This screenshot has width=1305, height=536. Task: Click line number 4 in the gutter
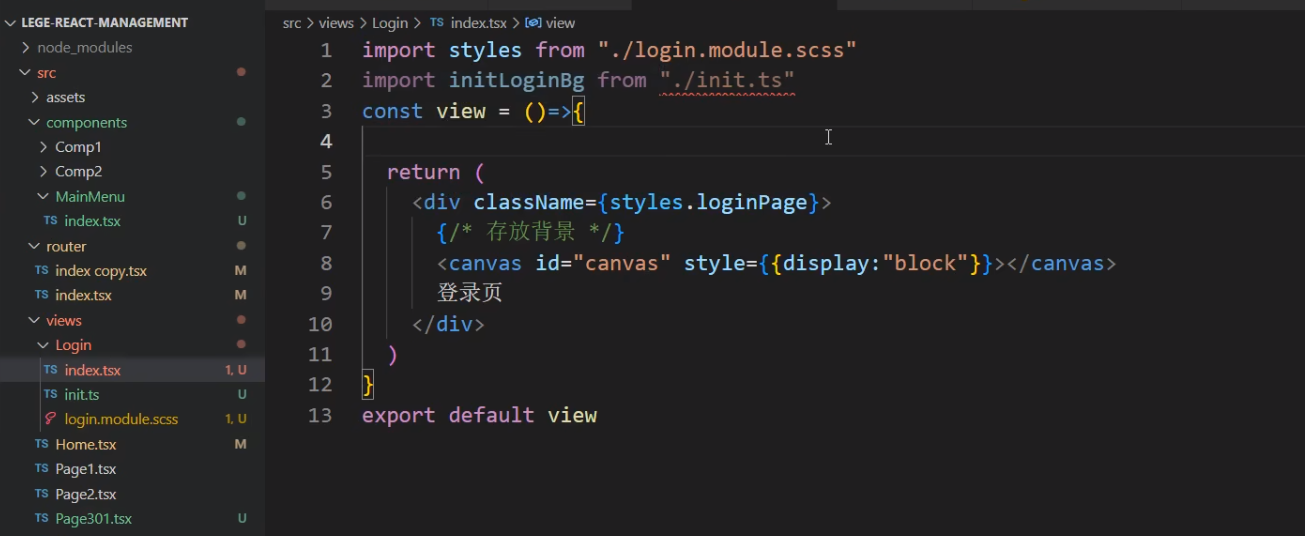point(326,141)
